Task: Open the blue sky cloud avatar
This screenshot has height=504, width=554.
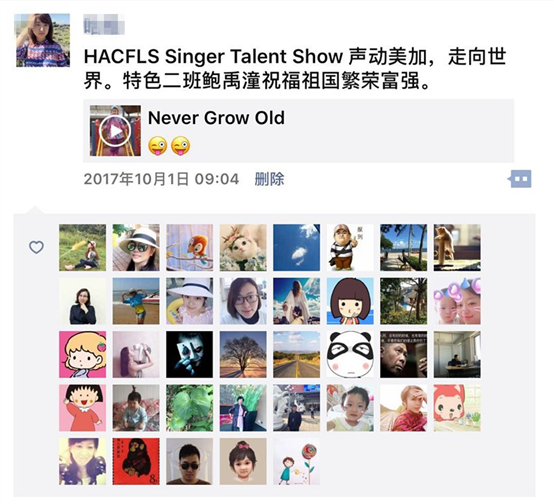Action: click(296, 247)
